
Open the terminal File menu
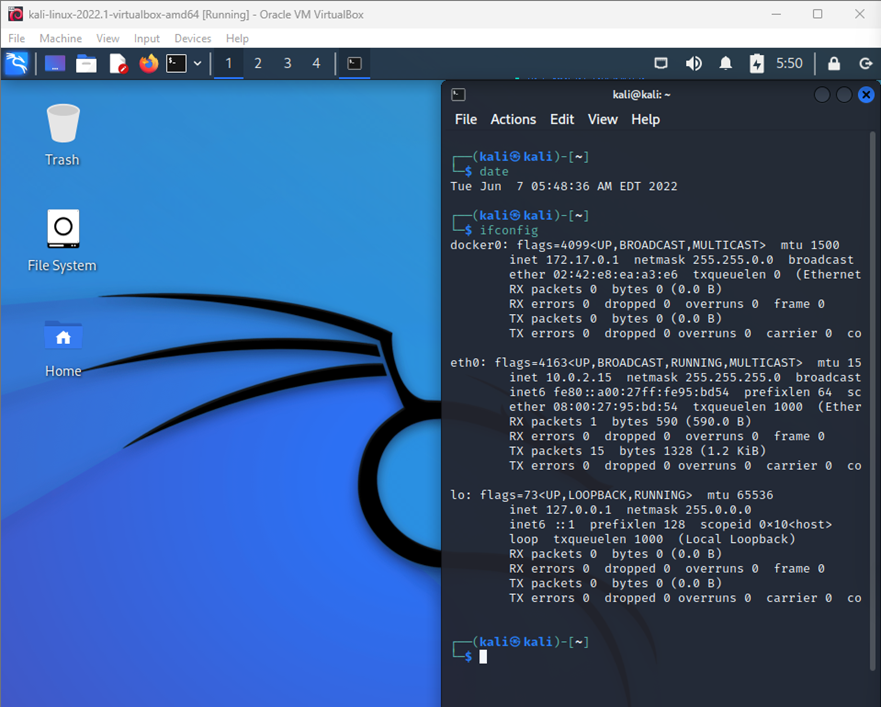(466, 119)
